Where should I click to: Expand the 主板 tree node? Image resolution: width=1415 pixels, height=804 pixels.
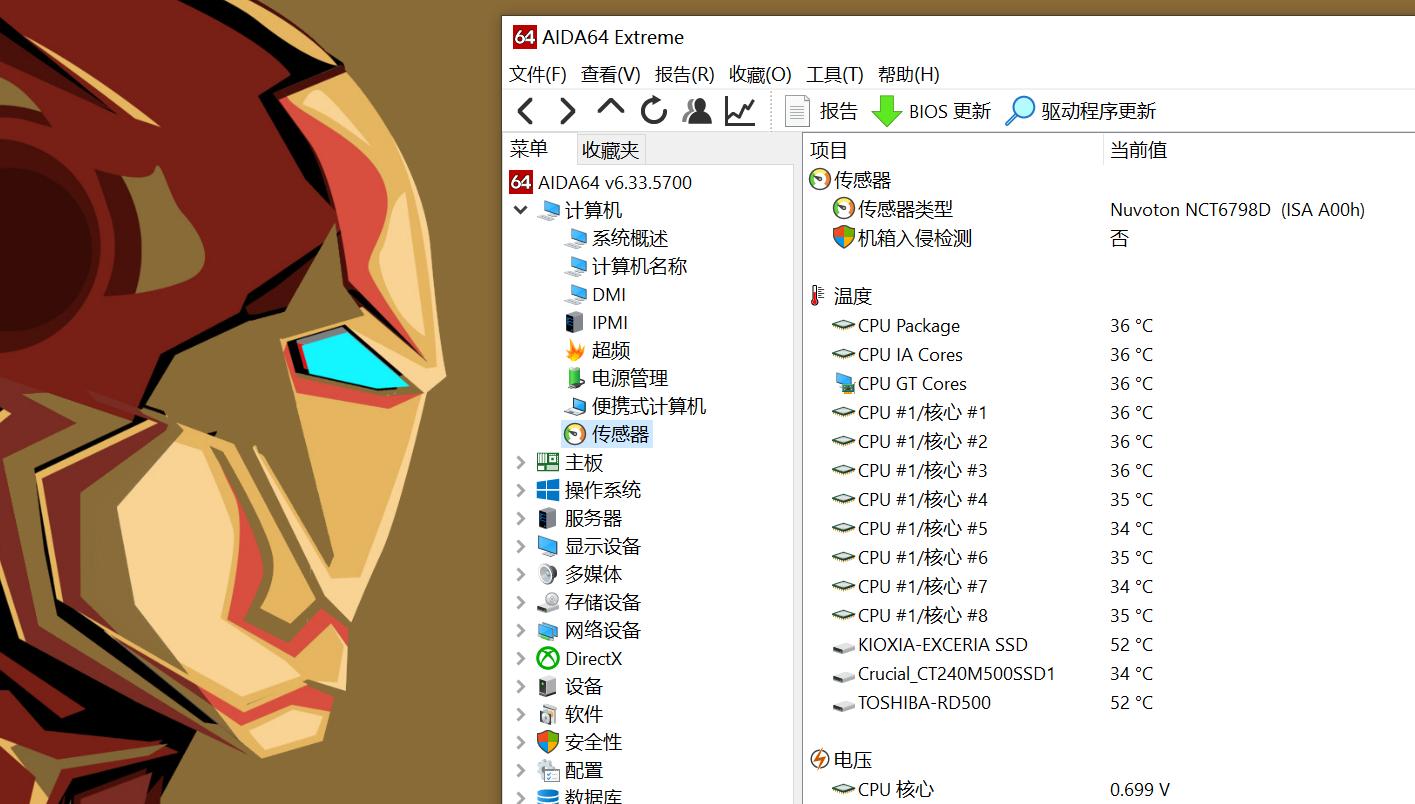click(520, 462)
